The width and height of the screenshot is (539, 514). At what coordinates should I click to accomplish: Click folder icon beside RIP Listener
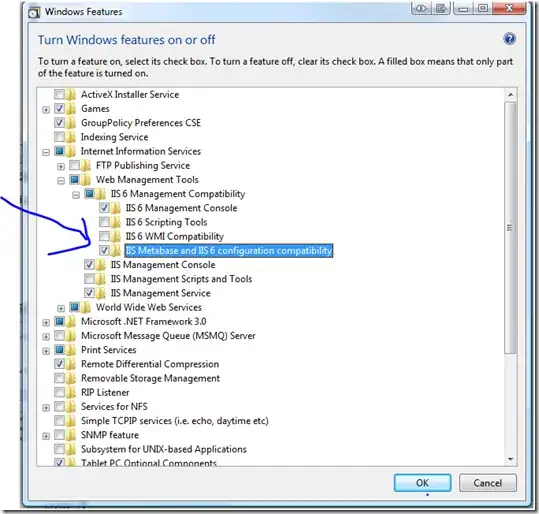point(71,393)
